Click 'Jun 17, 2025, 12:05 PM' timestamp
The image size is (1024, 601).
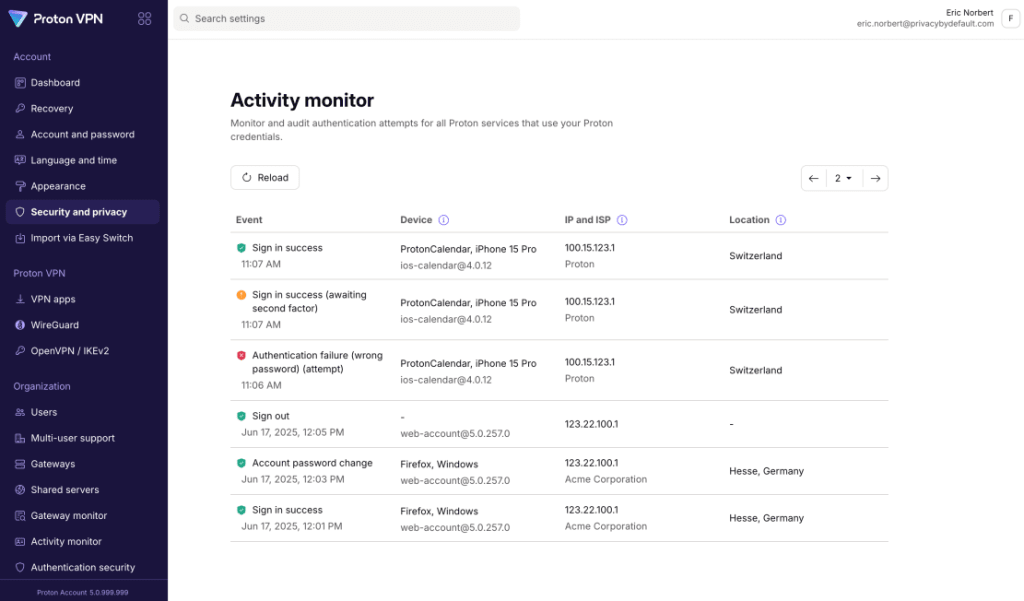[x=293, y=432]
